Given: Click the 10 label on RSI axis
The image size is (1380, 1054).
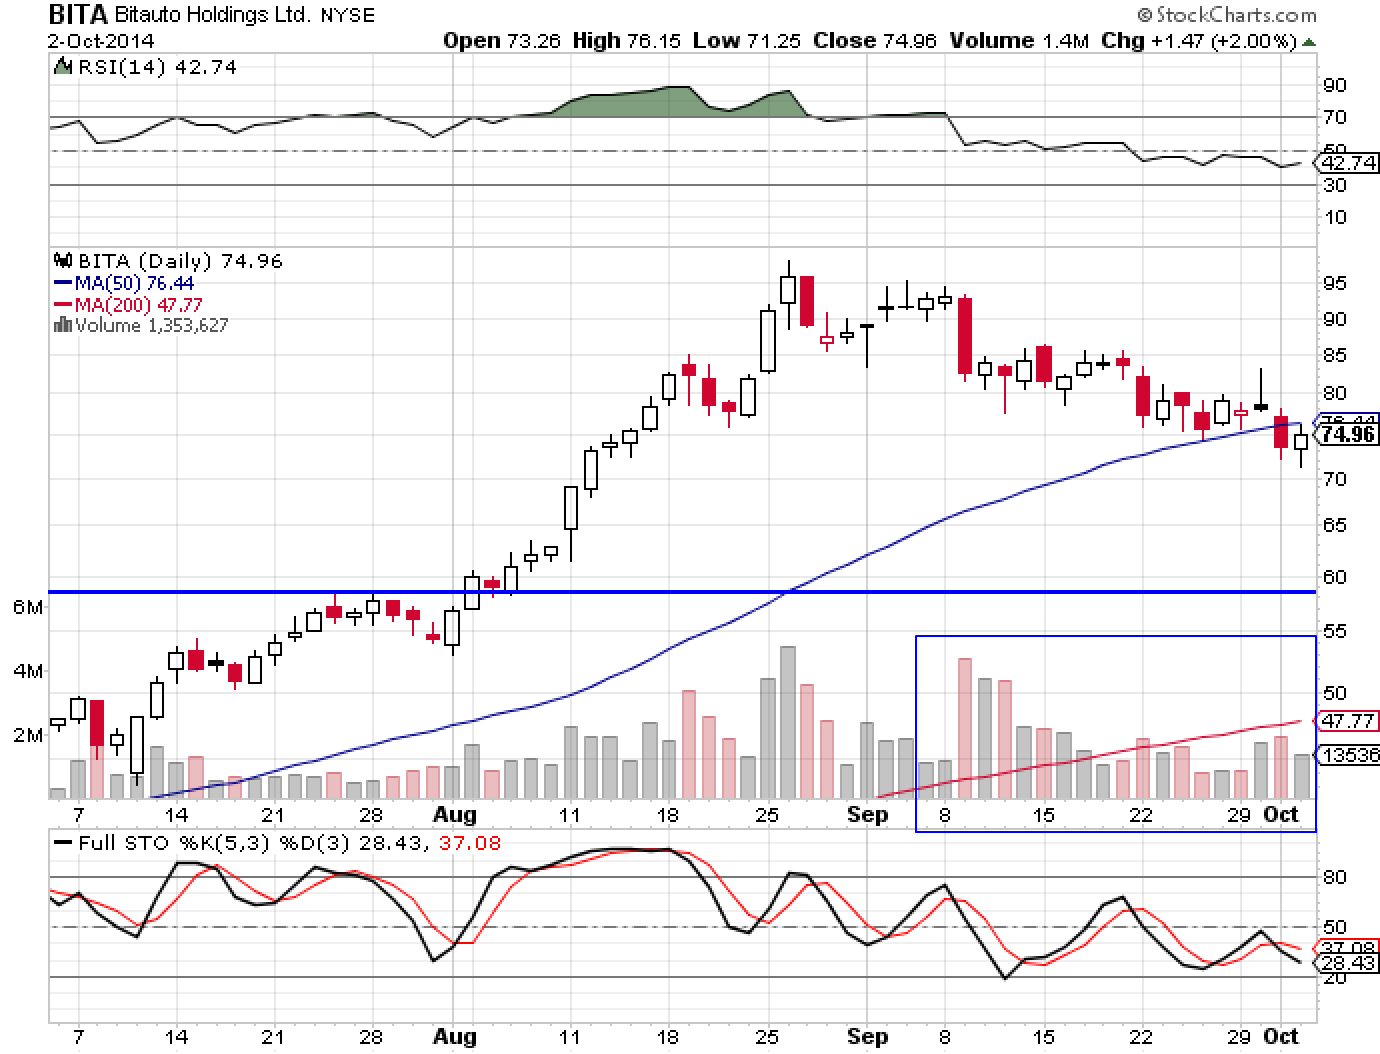Looking at the screenshot, I should click(1334, 217).
